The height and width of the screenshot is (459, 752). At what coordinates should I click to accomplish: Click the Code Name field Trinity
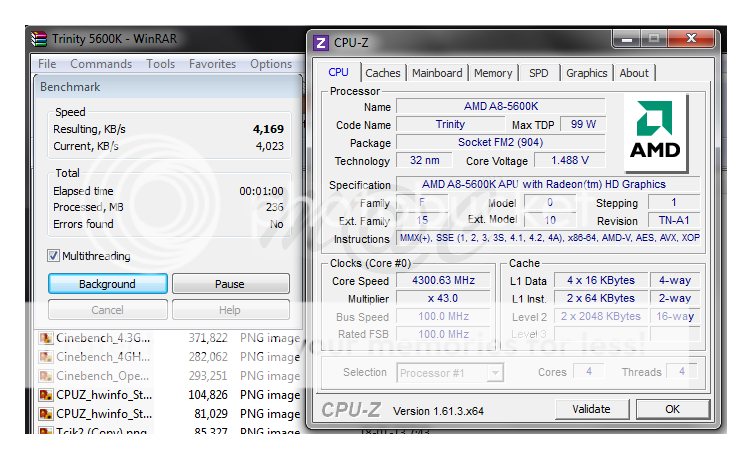click(x=450, y=124)
